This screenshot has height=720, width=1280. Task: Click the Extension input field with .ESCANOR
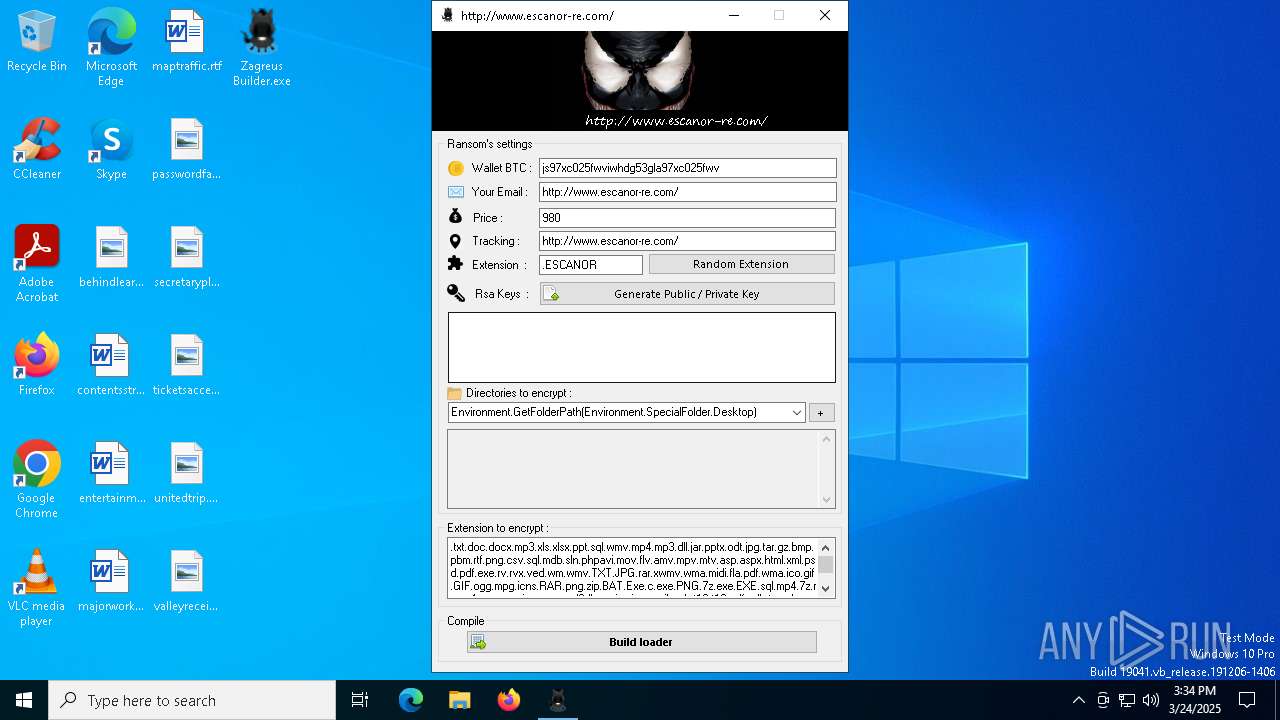591,265
